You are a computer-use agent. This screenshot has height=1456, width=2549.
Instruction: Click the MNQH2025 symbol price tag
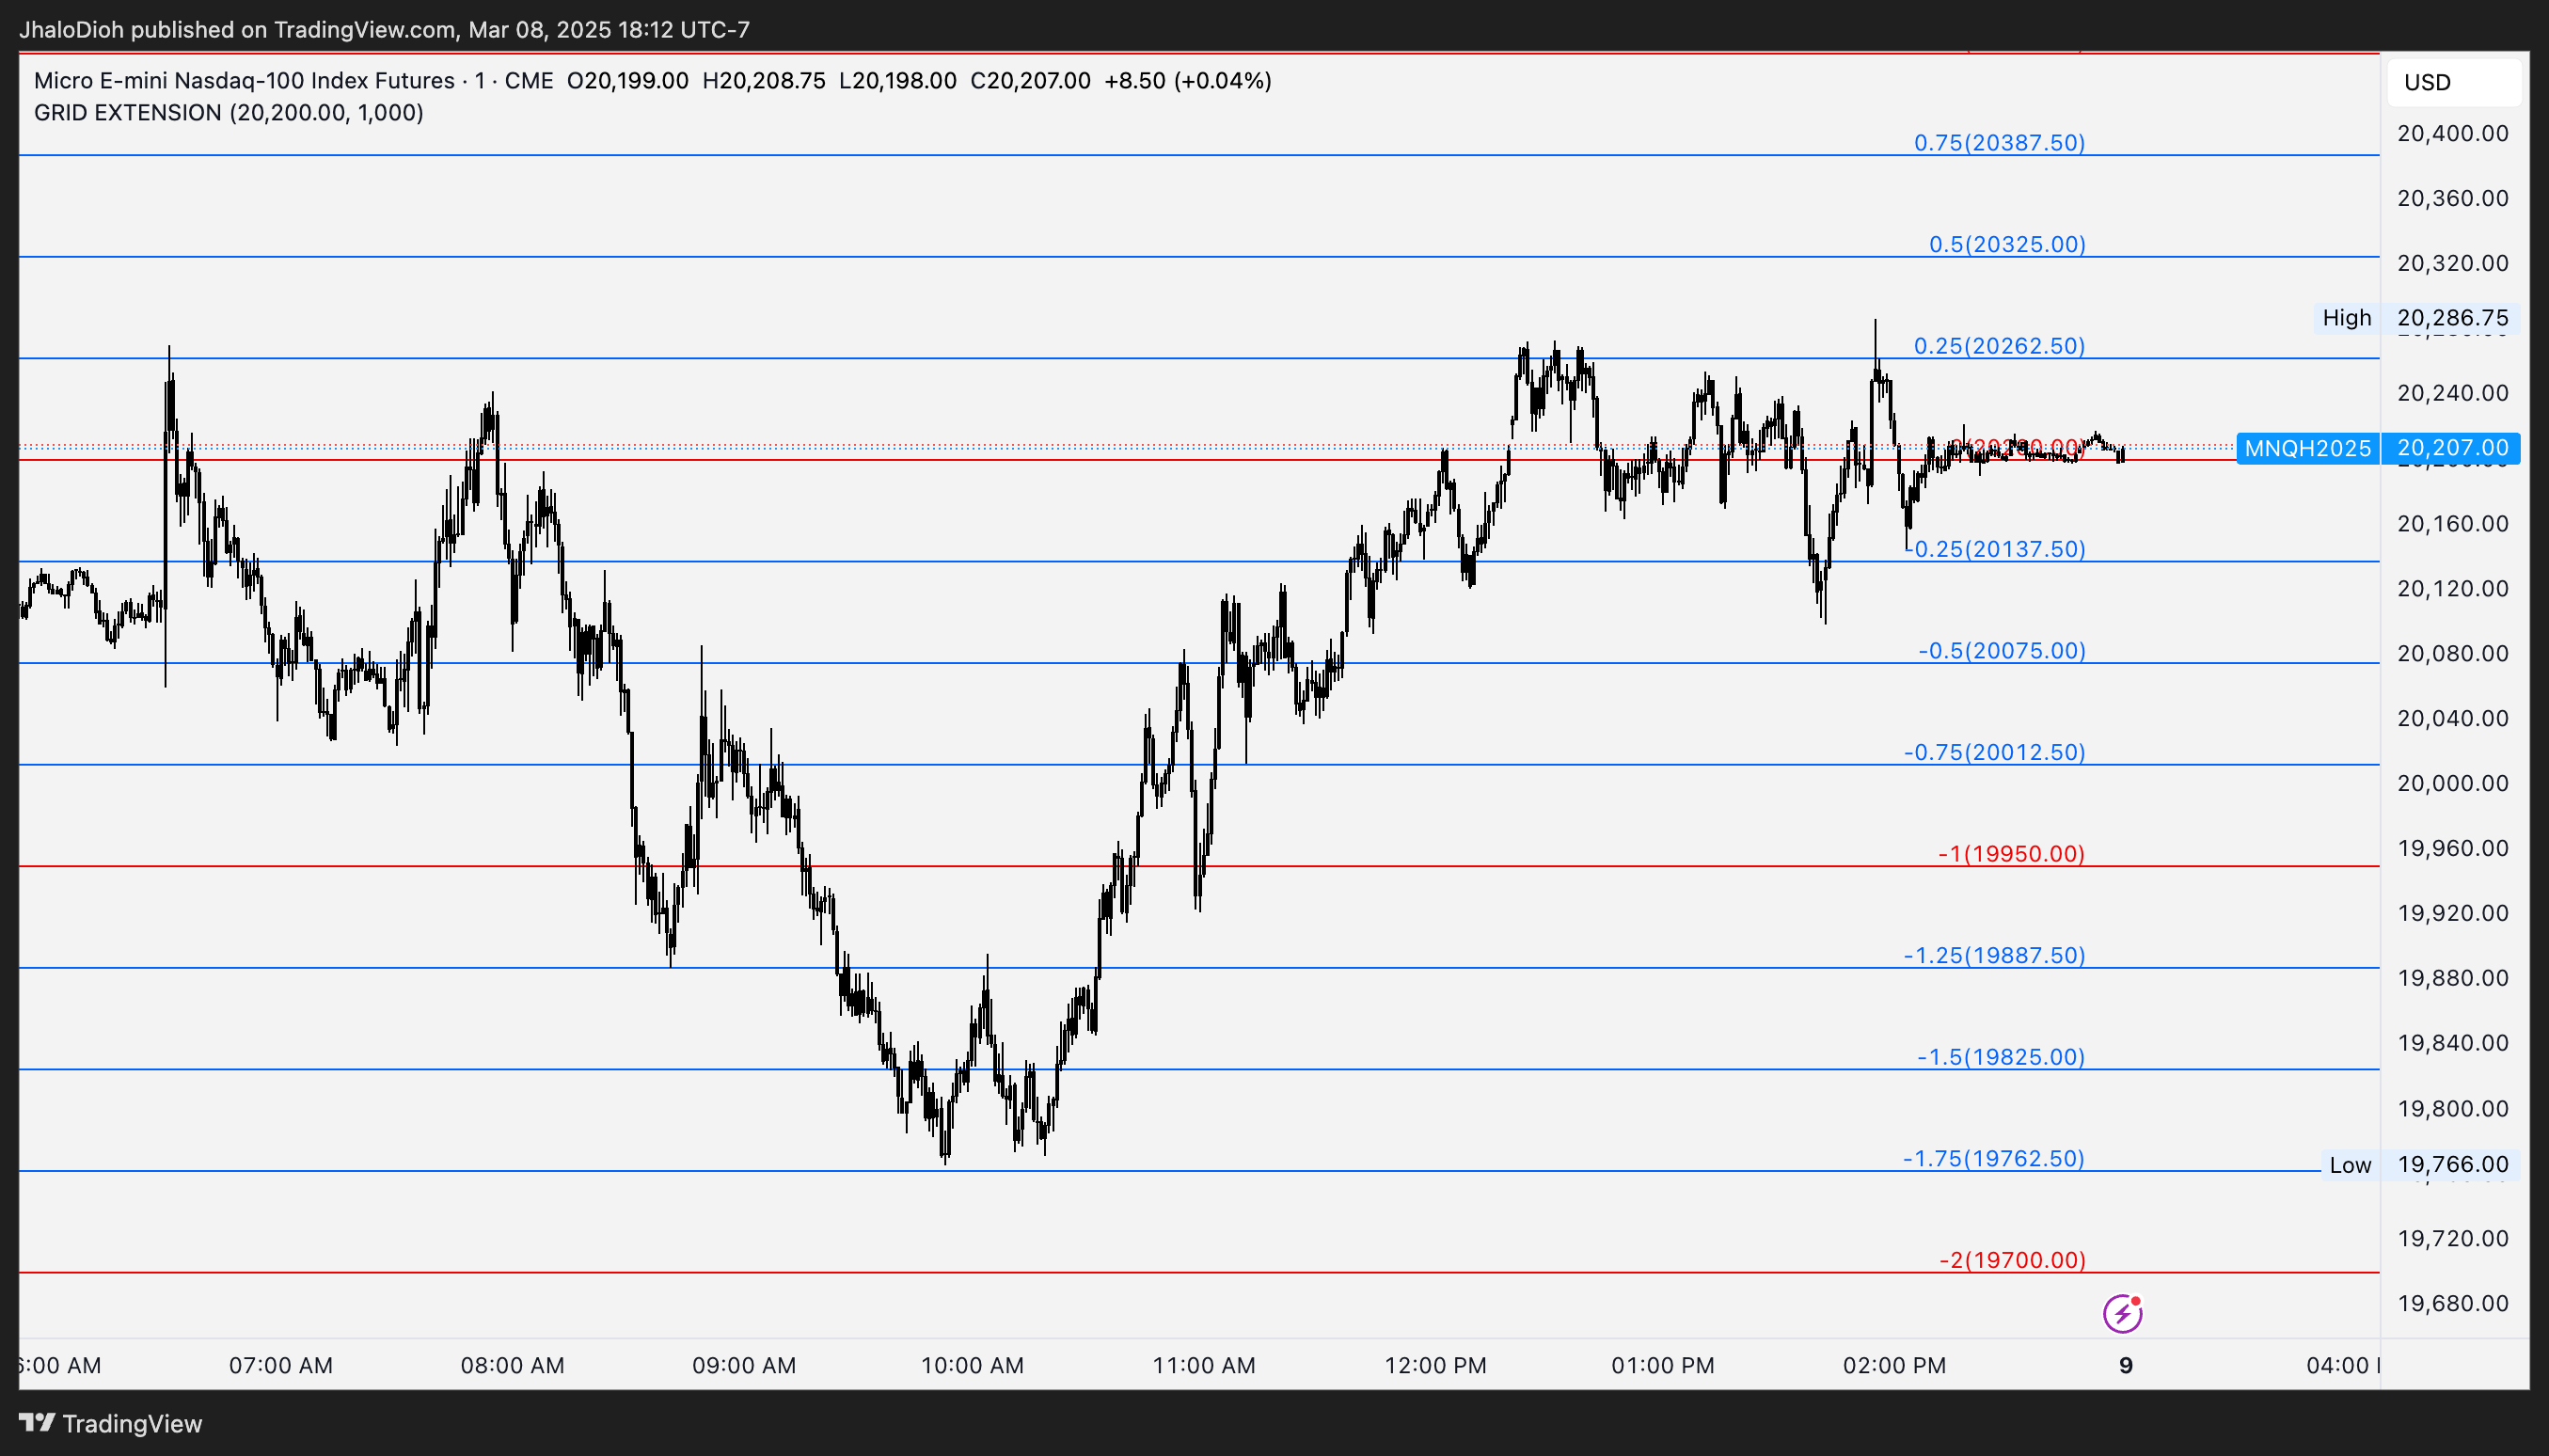click(2307, 448)
